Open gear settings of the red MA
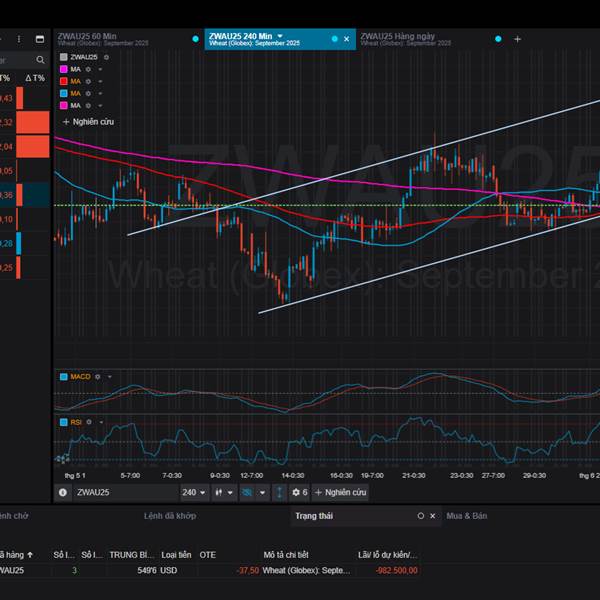The image size is (600, 600). (x=88, y=81)
